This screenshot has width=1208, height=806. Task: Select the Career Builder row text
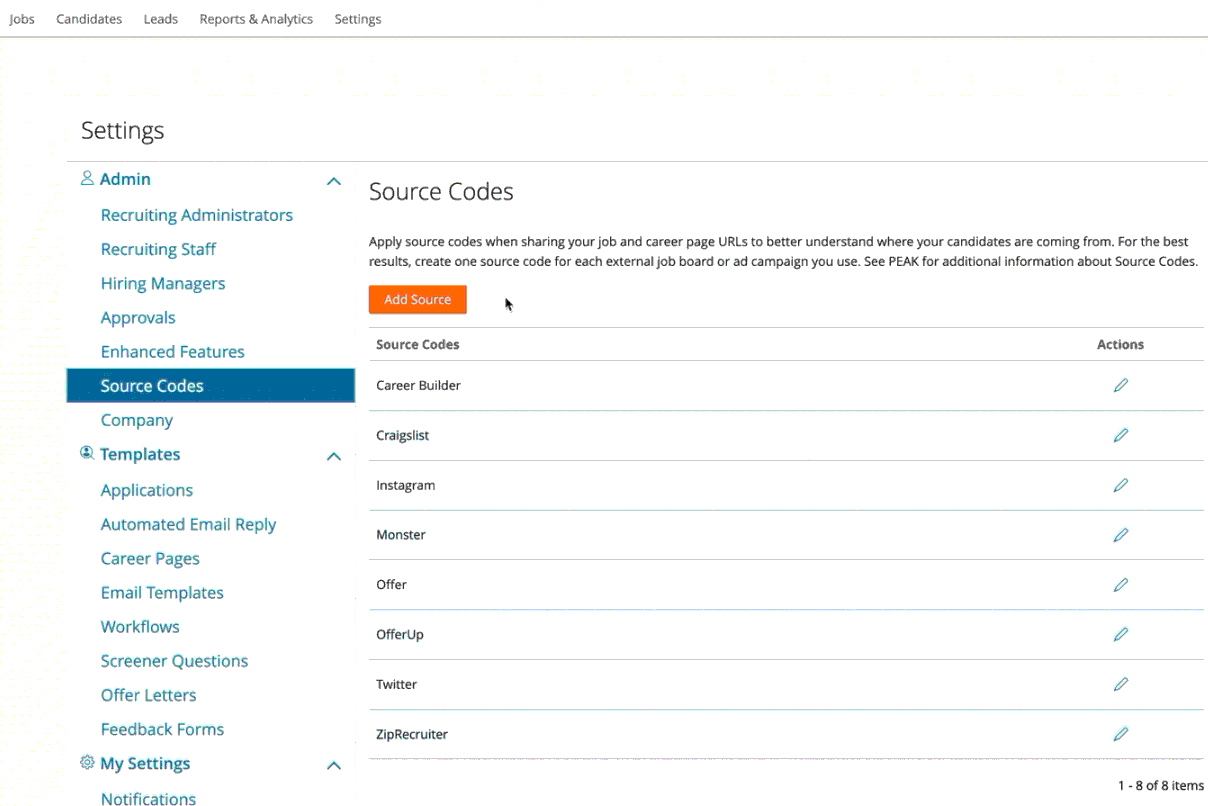[418, 385]
